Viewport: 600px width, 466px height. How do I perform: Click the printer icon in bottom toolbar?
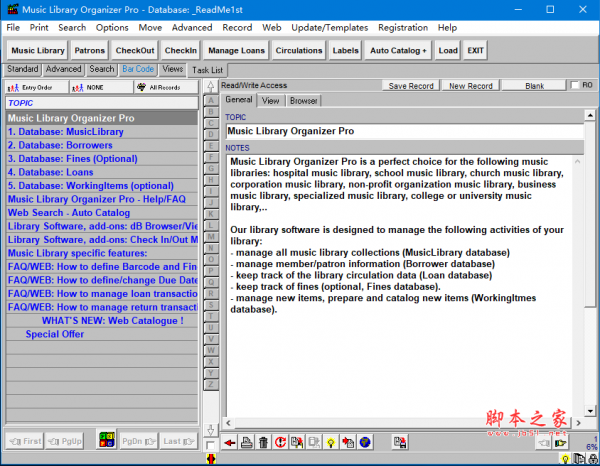tap(247, 442)
